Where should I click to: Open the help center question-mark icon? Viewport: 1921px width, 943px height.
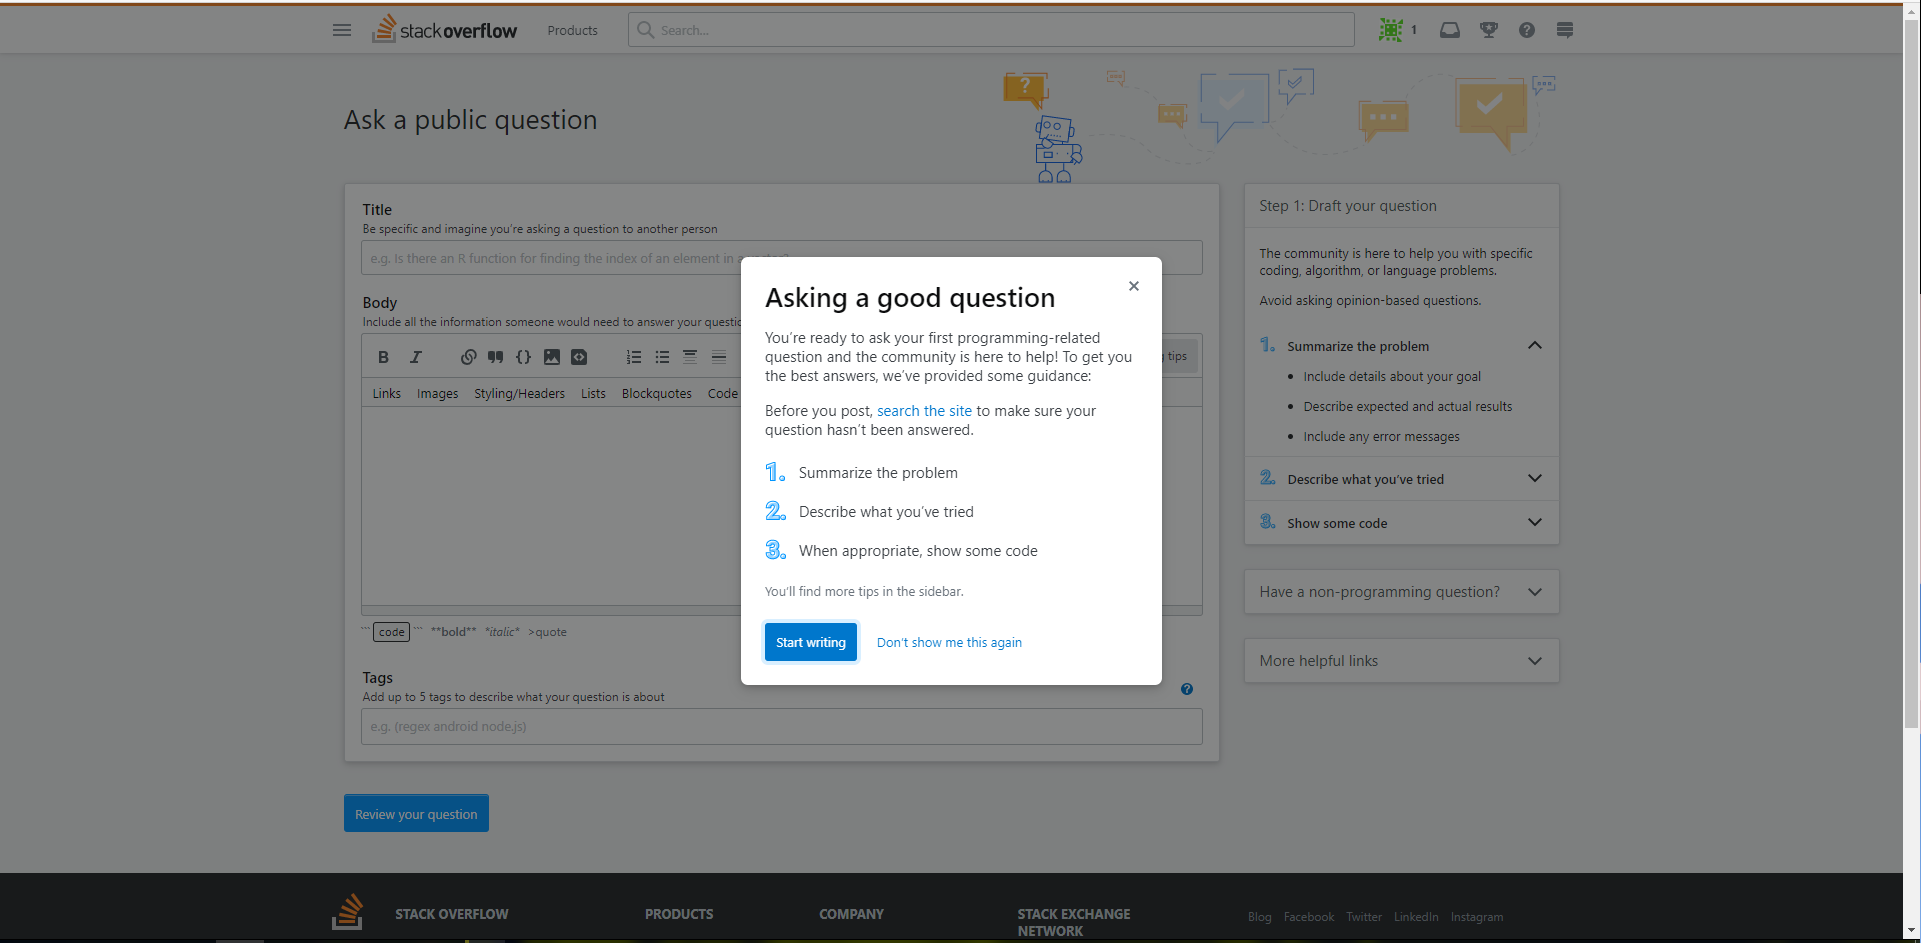[1526, 30]
